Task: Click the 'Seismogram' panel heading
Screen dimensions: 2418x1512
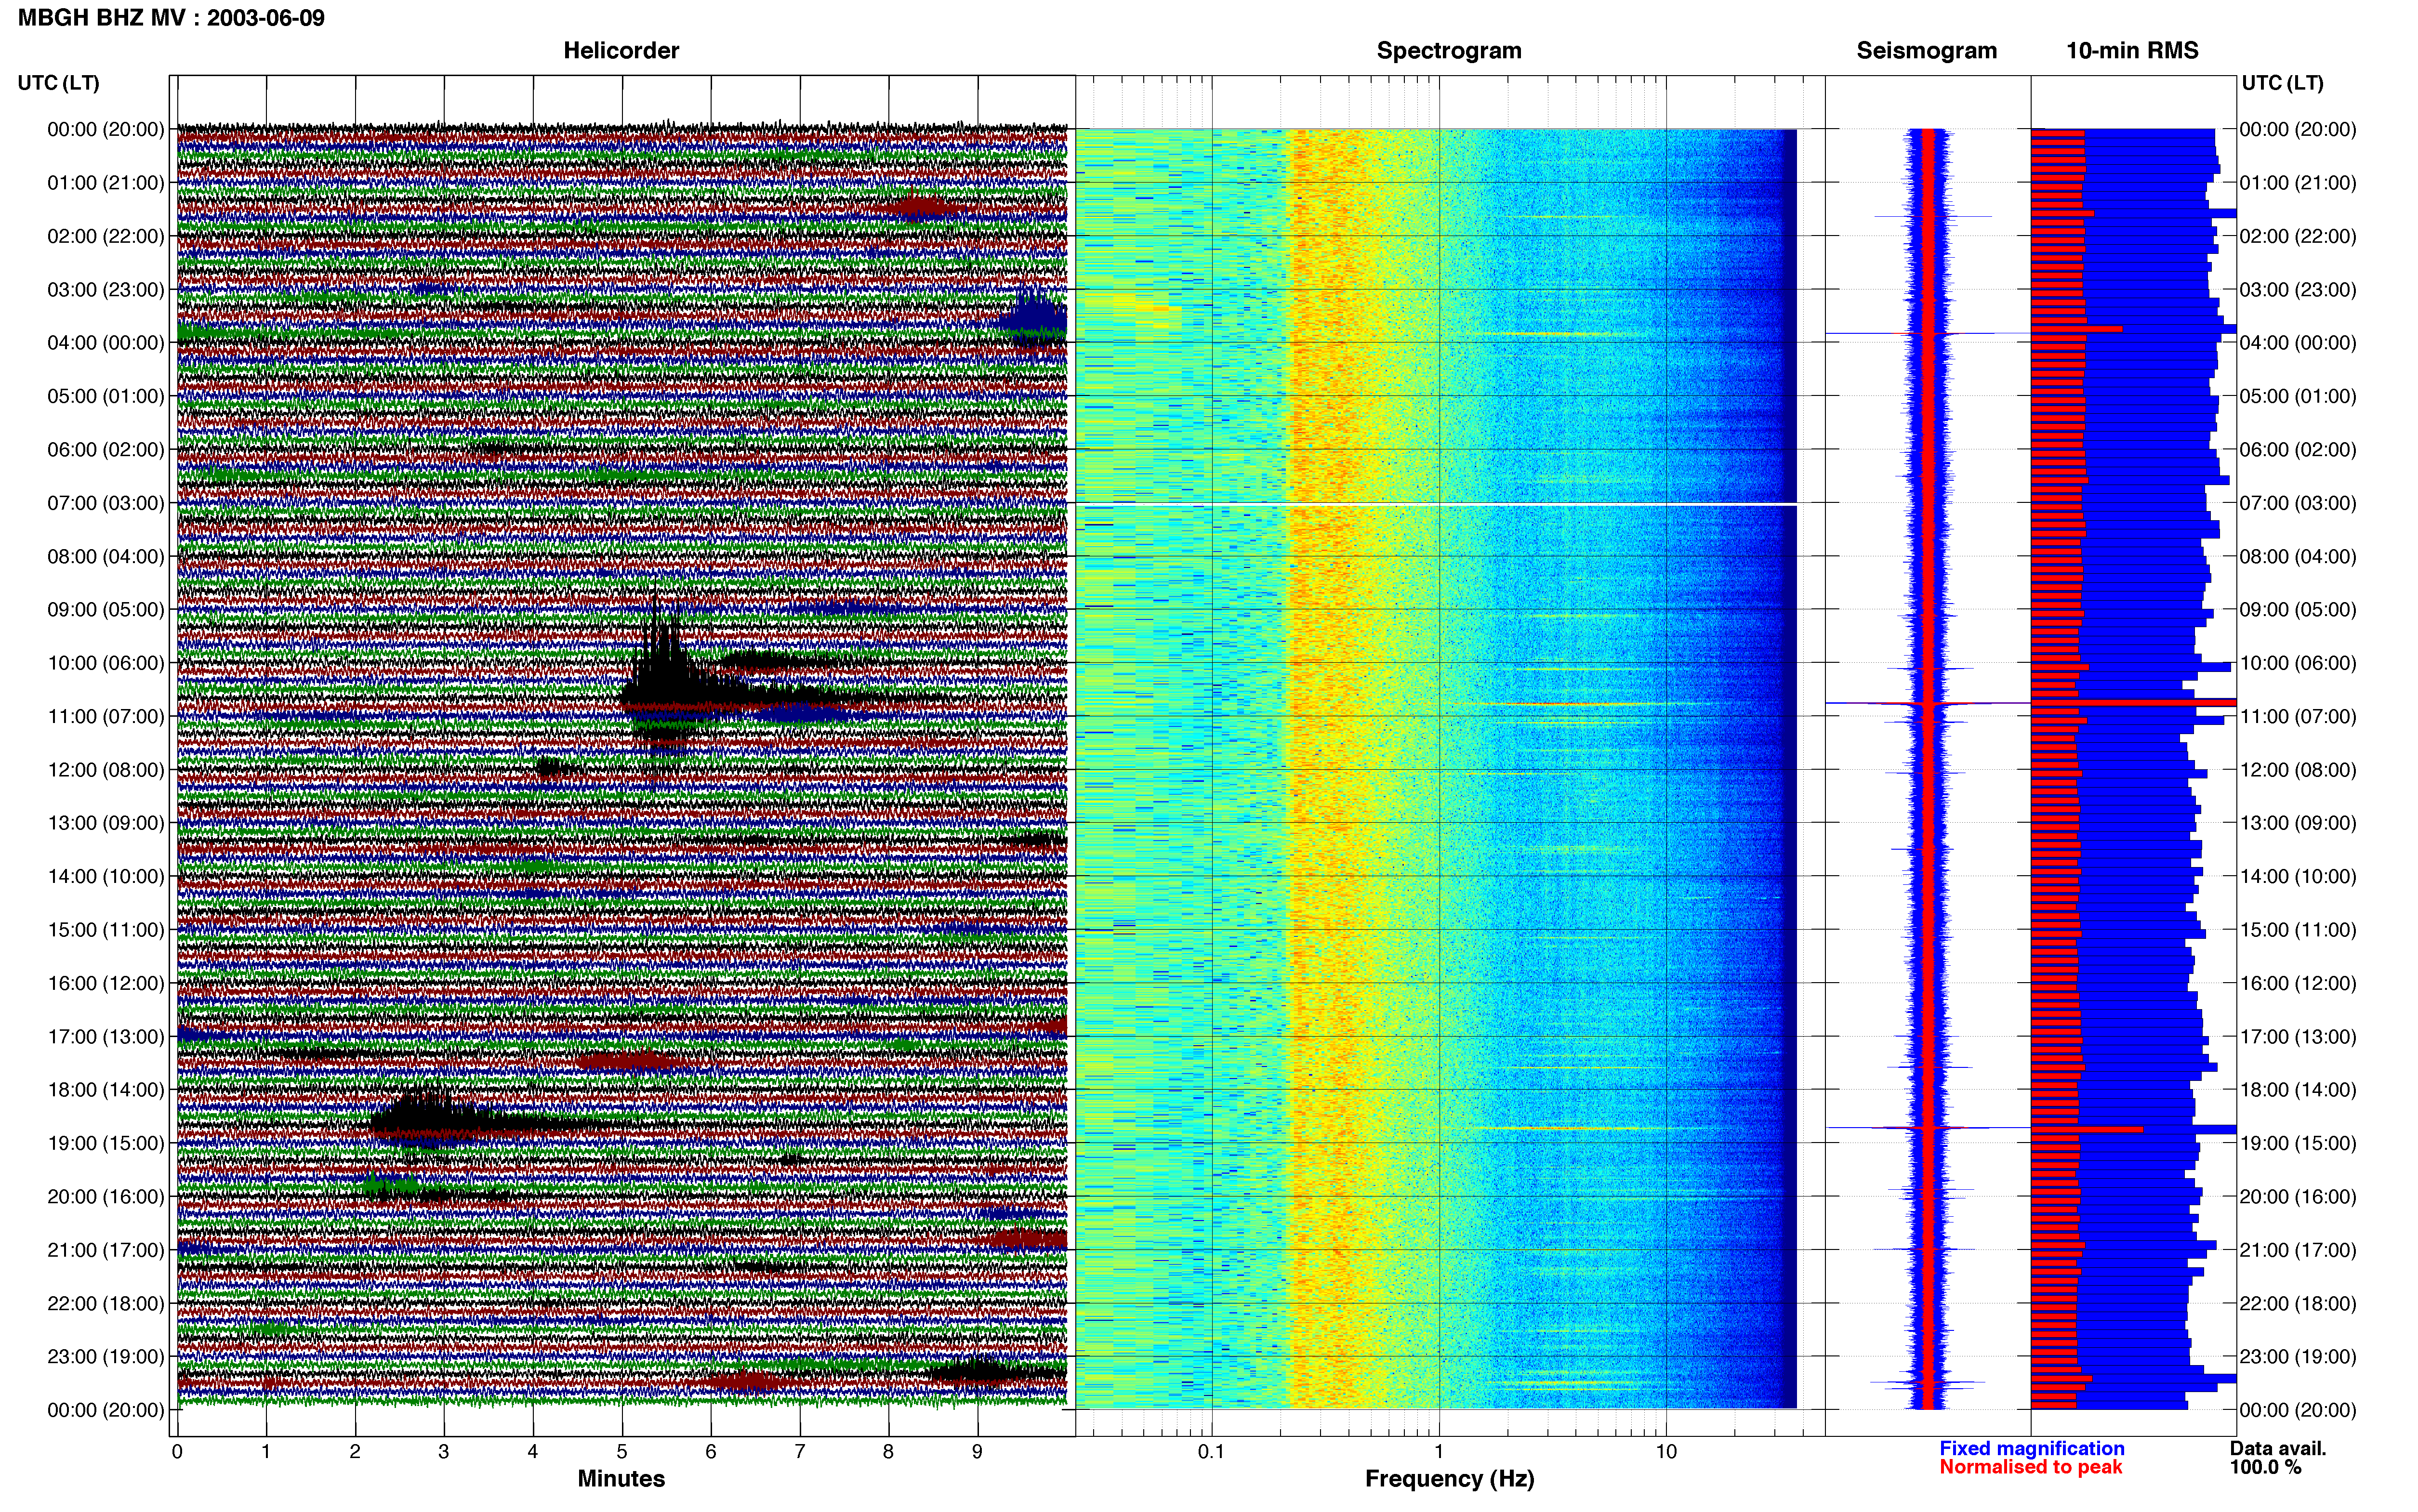Action: point(1926,51)
